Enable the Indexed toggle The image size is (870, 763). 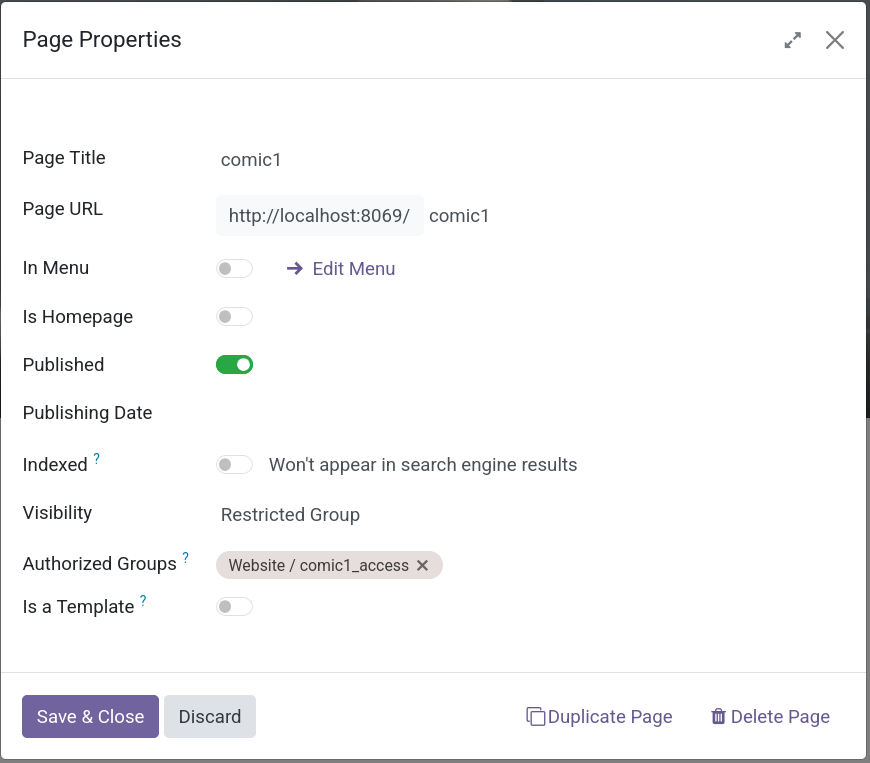(234, 464)
